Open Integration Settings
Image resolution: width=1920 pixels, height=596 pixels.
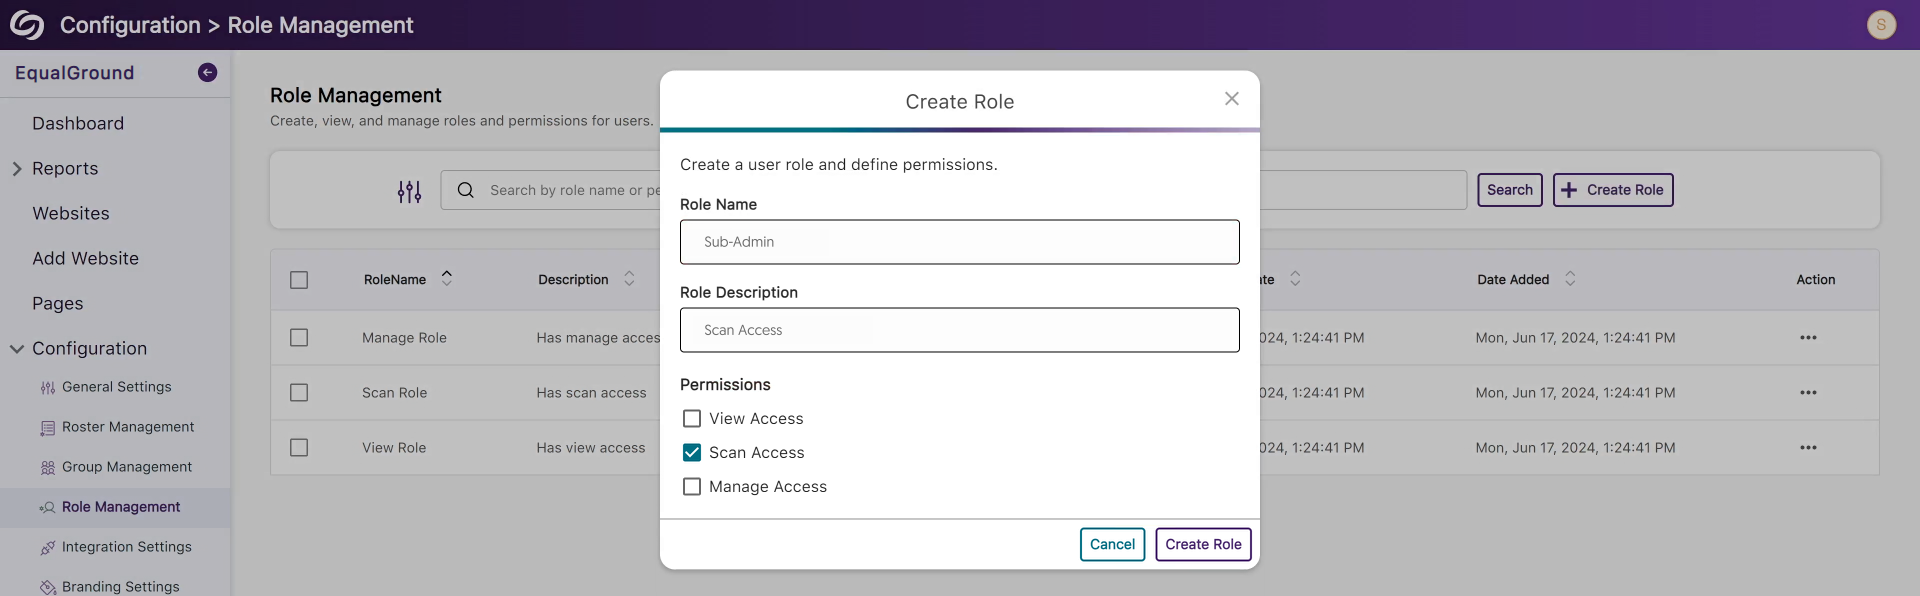[127, 547]
